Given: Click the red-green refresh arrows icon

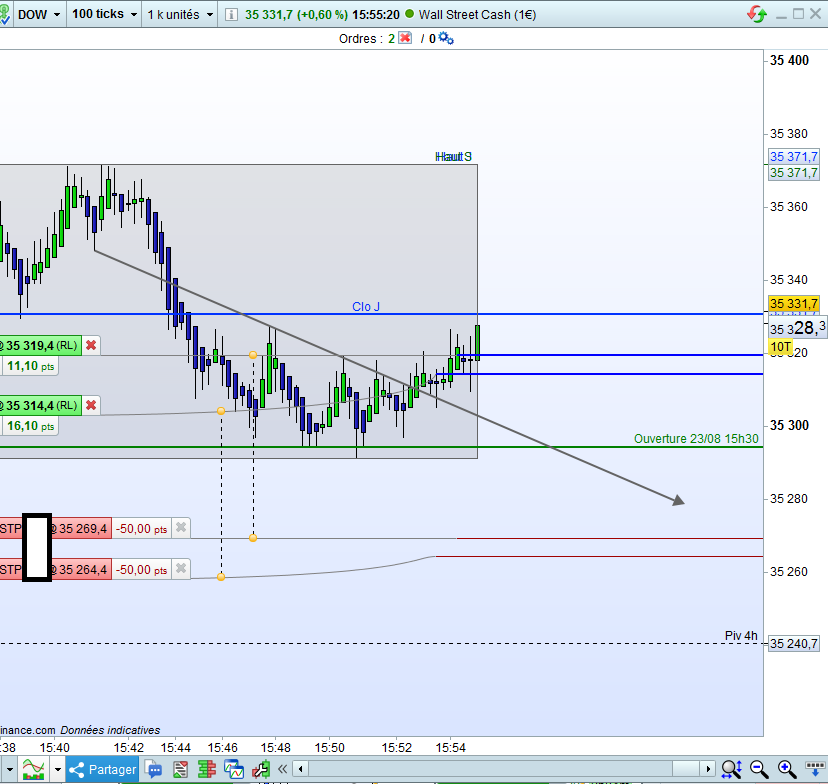Looking at the screenshot, I should coord(756,14).
